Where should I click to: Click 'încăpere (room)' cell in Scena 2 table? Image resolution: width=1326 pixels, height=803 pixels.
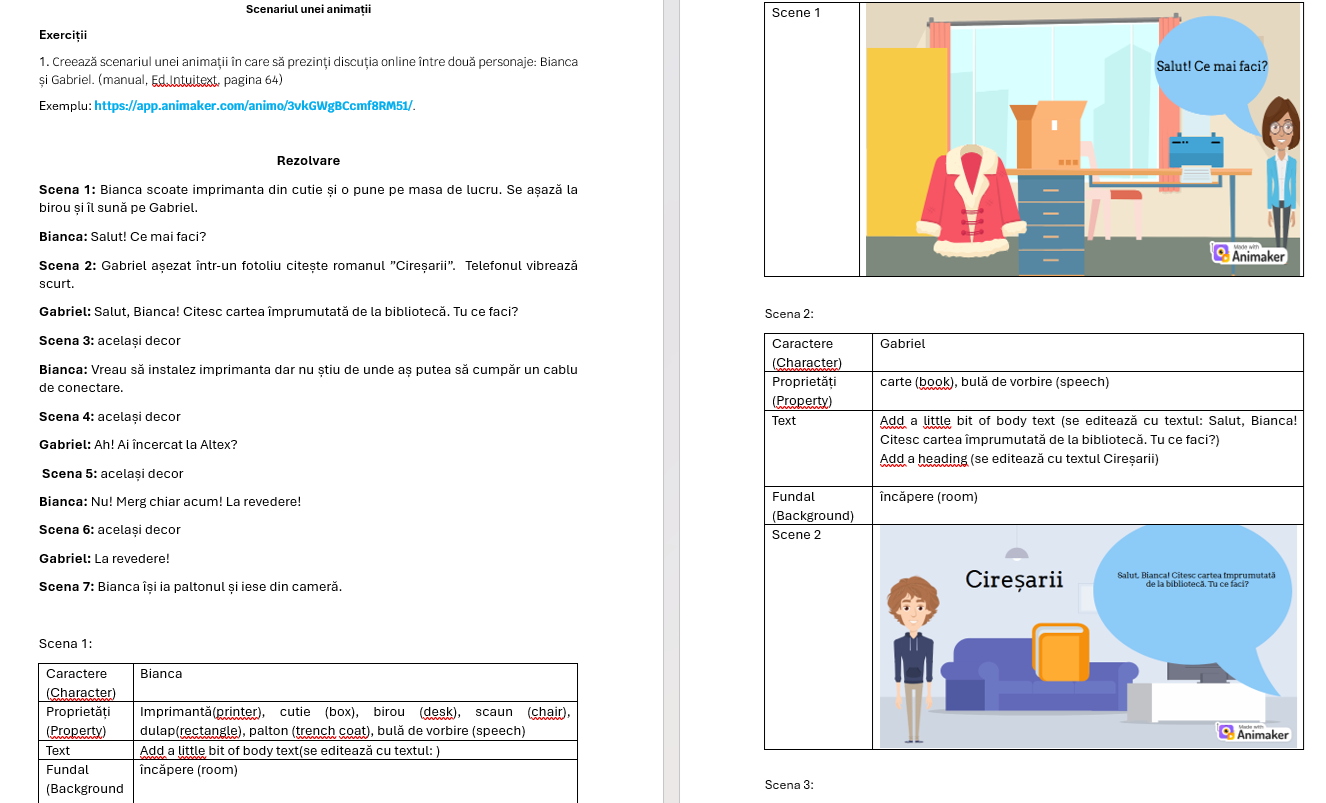tap(1087, 506)
